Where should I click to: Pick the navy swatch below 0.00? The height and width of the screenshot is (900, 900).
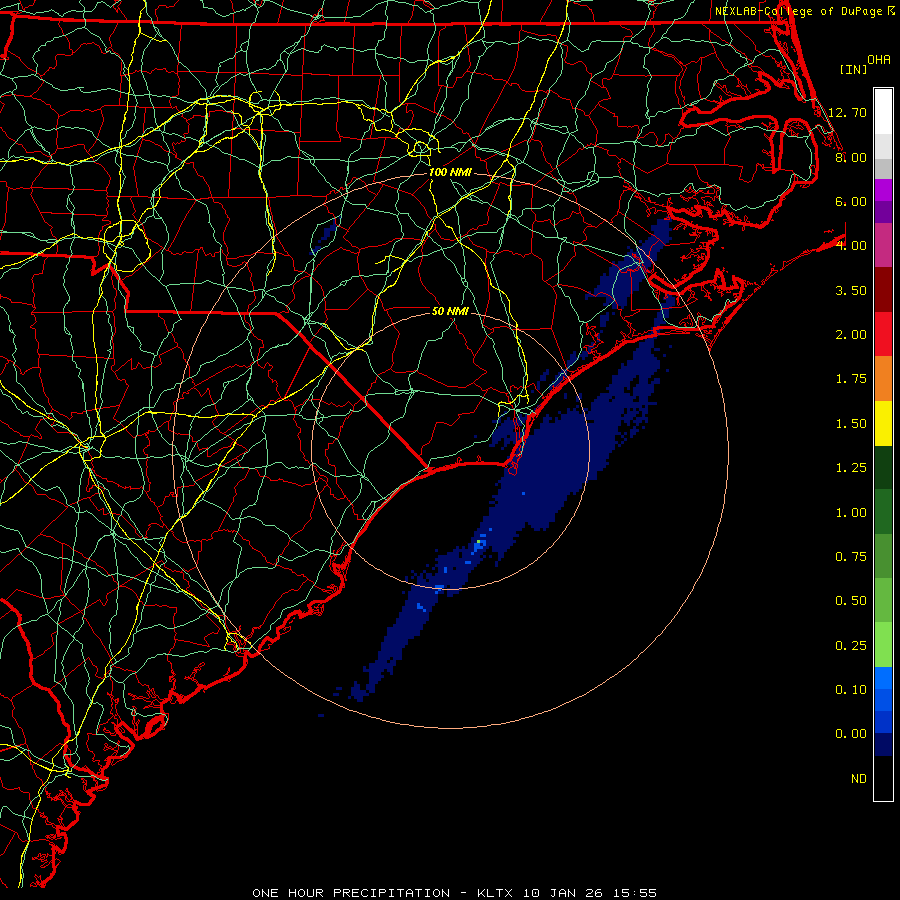[883, 745]
